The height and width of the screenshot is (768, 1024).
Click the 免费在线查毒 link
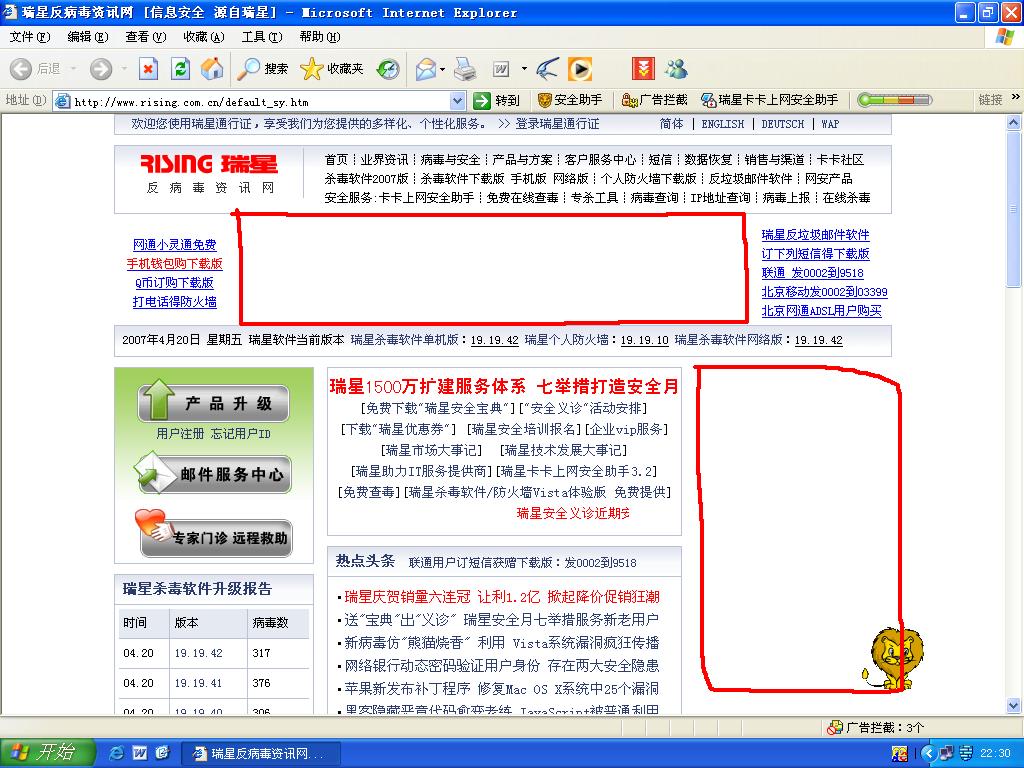point(522,197)
